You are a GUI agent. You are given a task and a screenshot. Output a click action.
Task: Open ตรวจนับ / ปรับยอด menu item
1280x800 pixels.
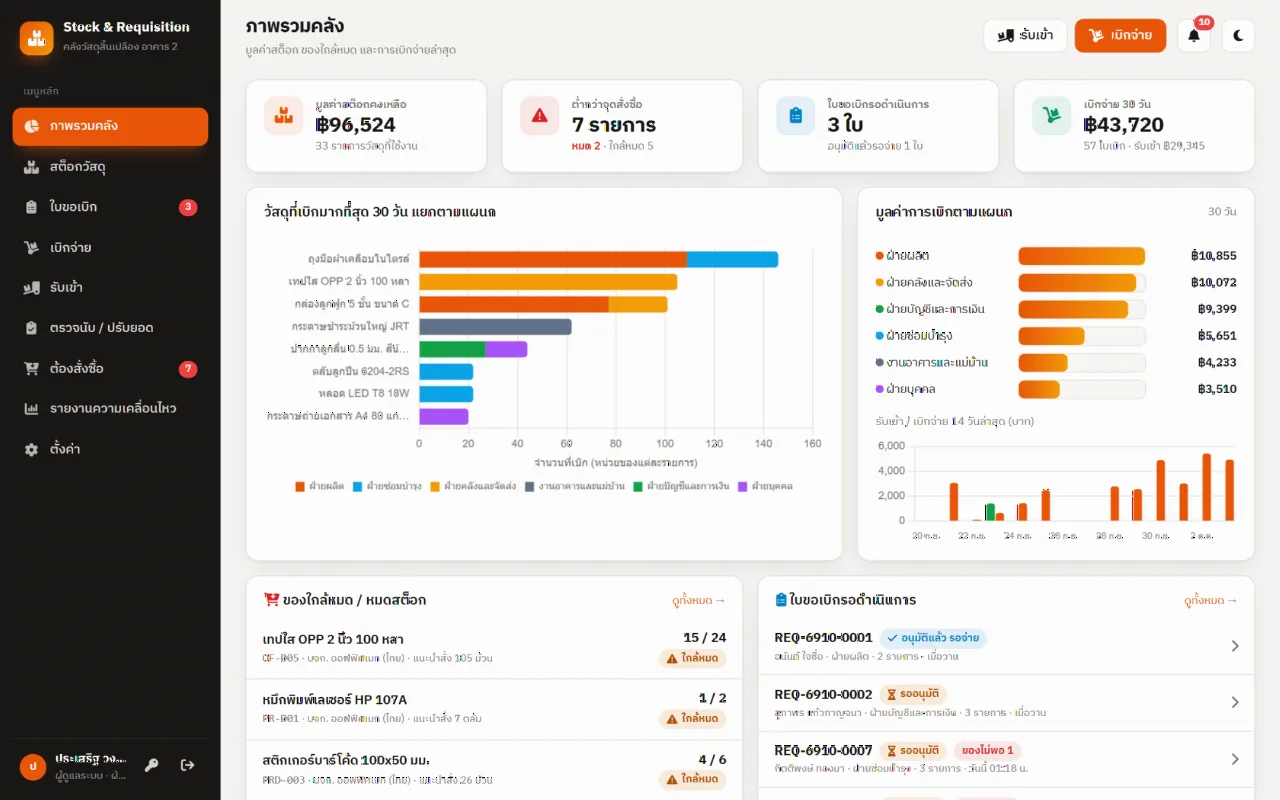point(110,328)
